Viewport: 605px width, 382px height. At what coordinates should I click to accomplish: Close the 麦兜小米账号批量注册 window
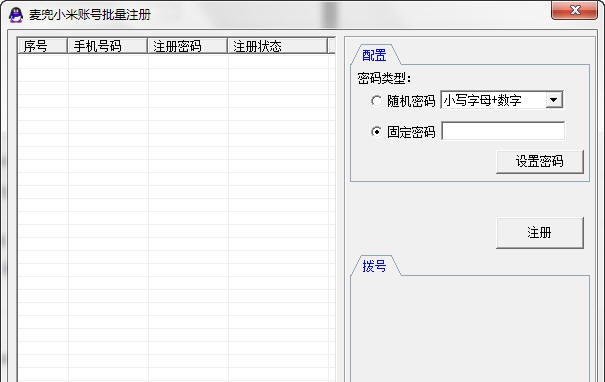(x=575, y=10)
